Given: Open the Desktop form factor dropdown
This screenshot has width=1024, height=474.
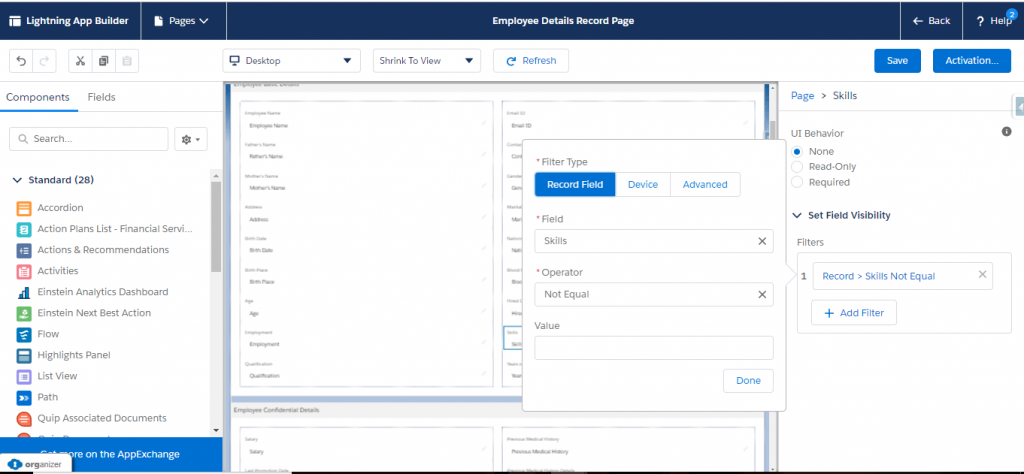Looking at the screenshot, I should (x=291, y=61).
